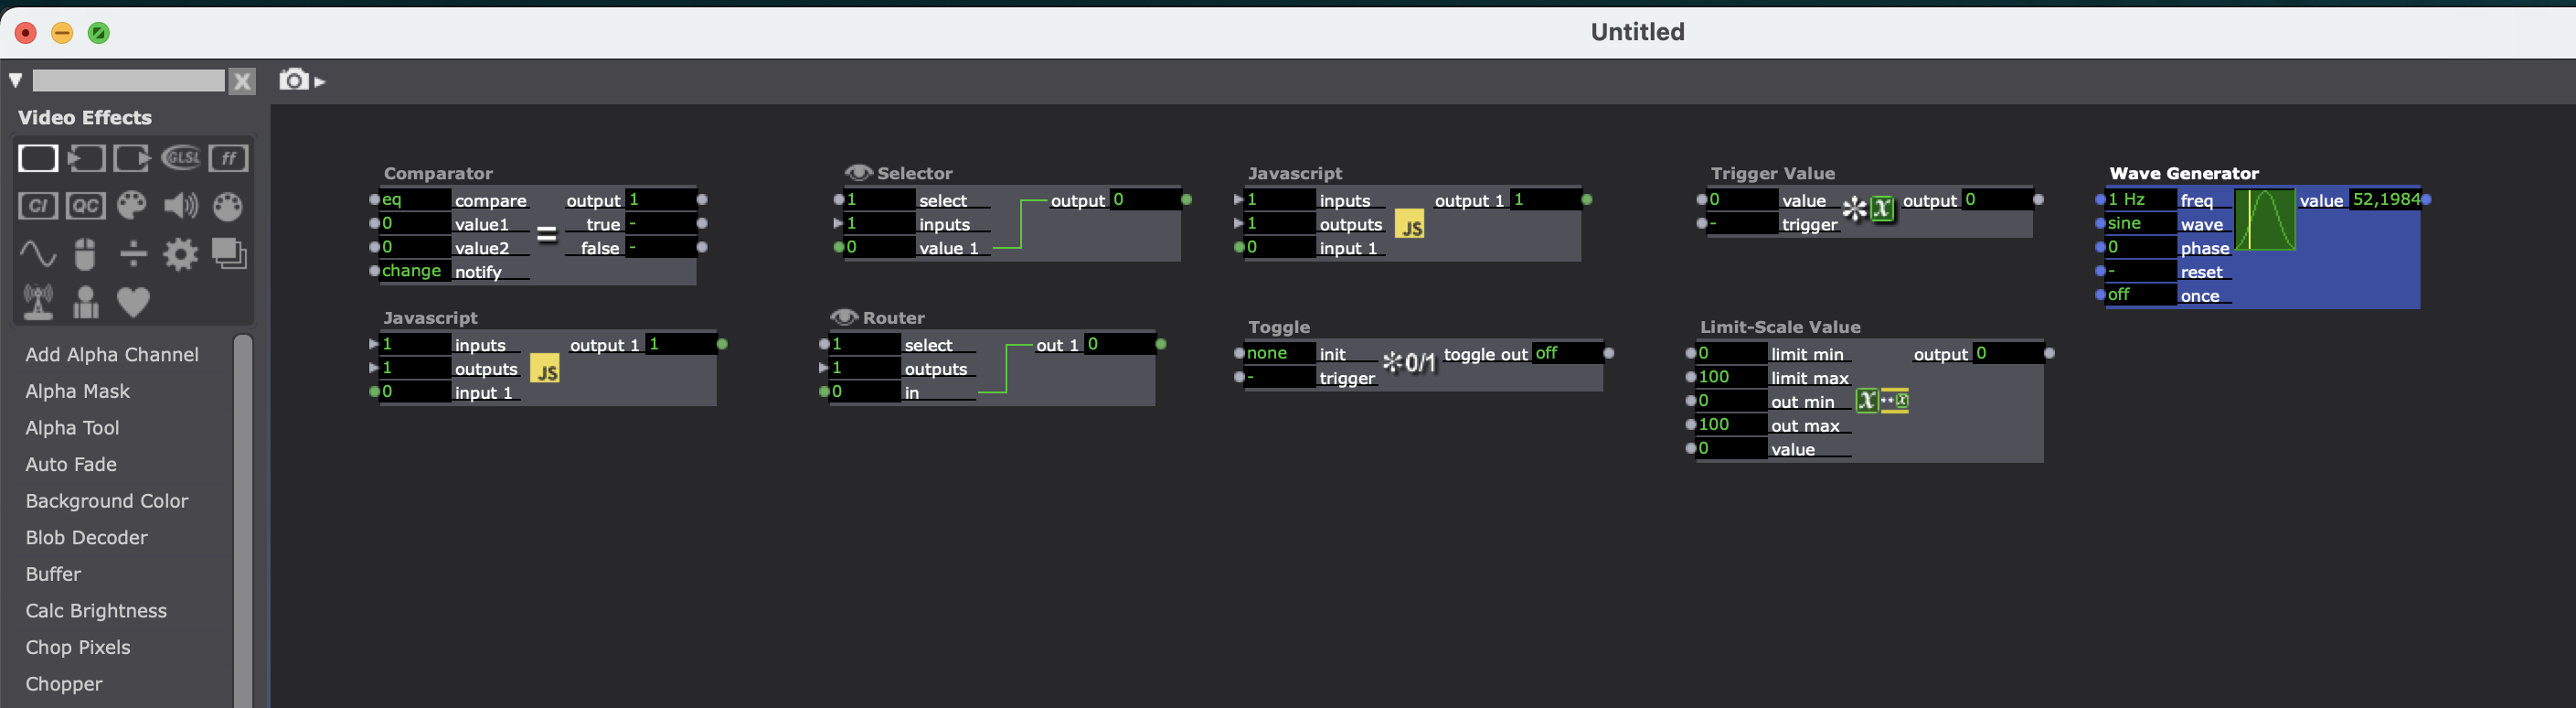Click the Trigger Value actor icon
Screen dimensions: 2576x708
pyautogui.click(x=1869, y=208)
